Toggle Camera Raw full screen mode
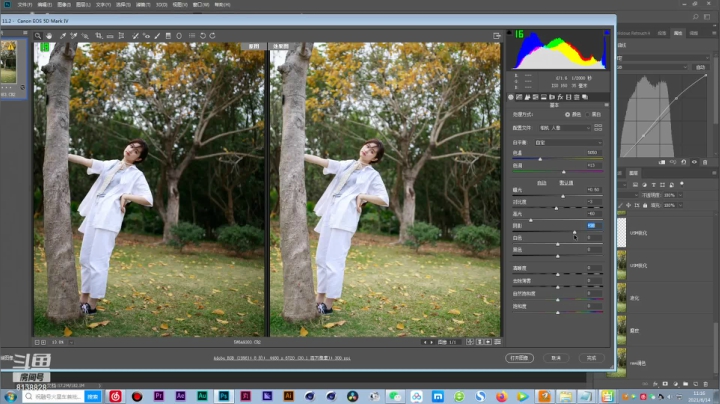This screenshot has height=404, width=720. point(497,36)
